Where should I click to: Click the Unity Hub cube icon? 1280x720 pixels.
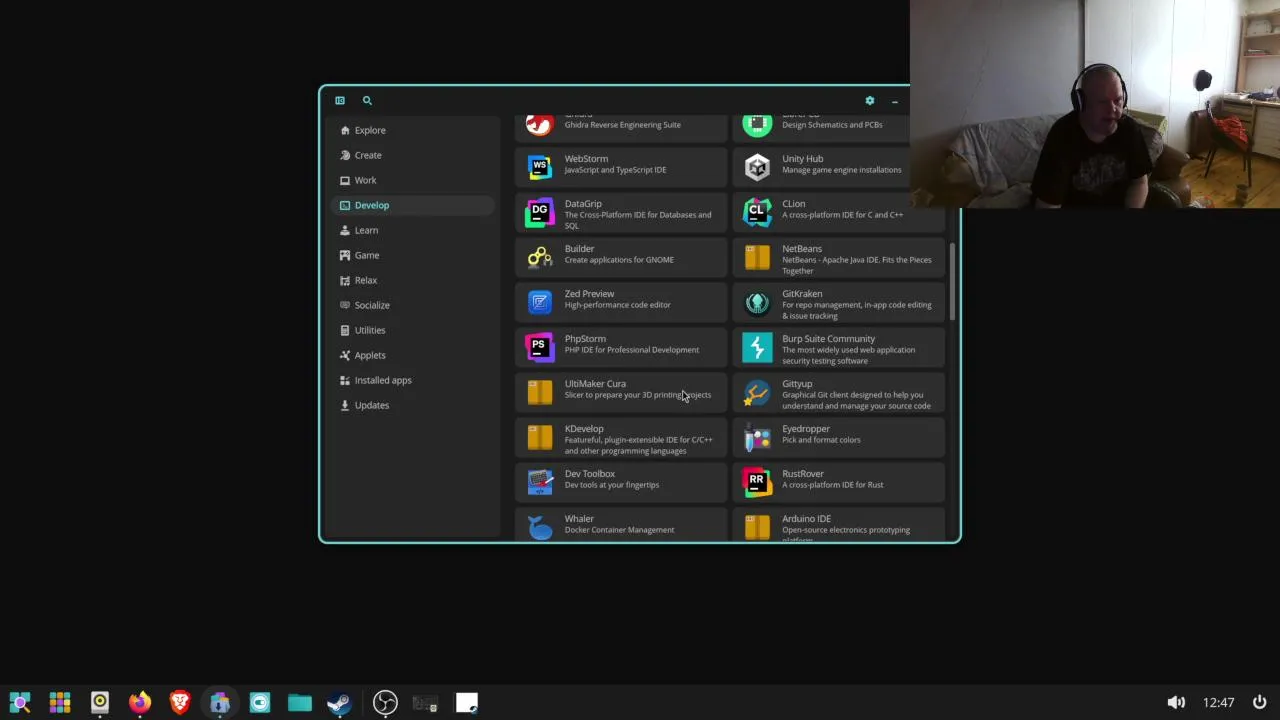point(757,167)
